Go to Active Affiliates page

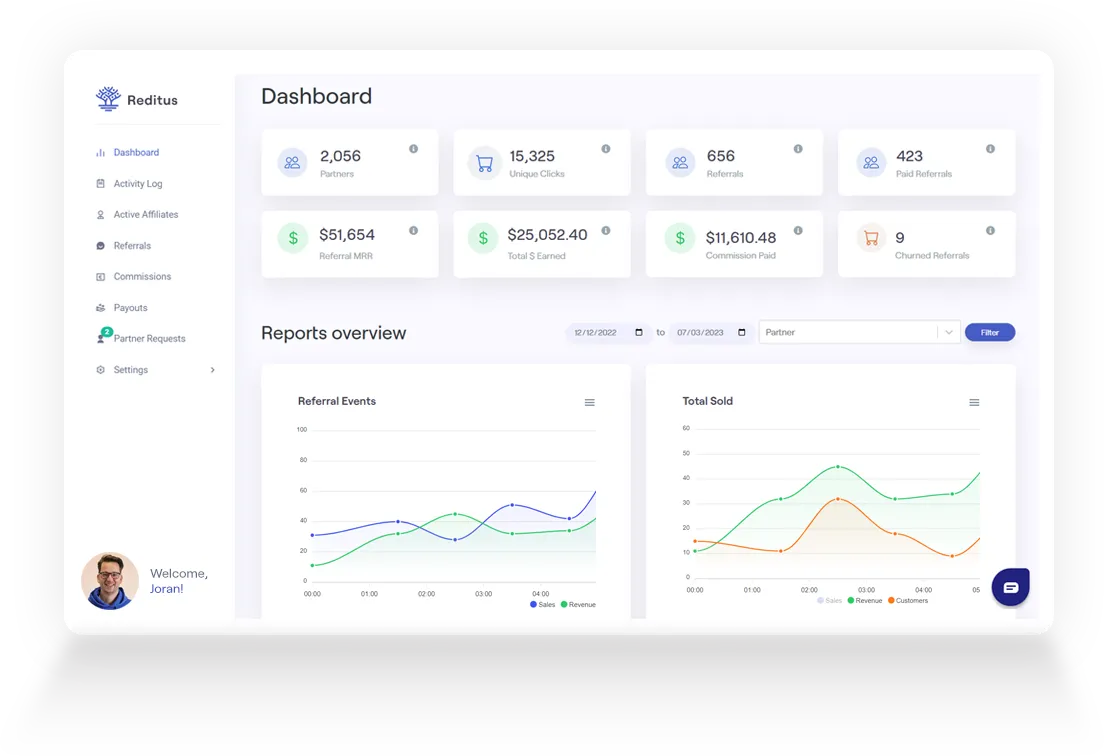pos(146,215)
